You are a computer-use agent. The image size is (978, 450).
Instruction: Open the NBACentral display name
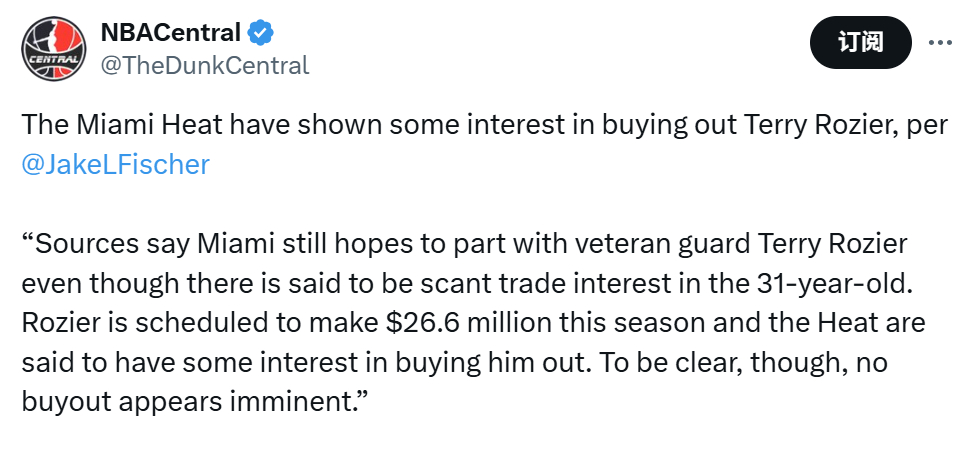coord(170,32)
